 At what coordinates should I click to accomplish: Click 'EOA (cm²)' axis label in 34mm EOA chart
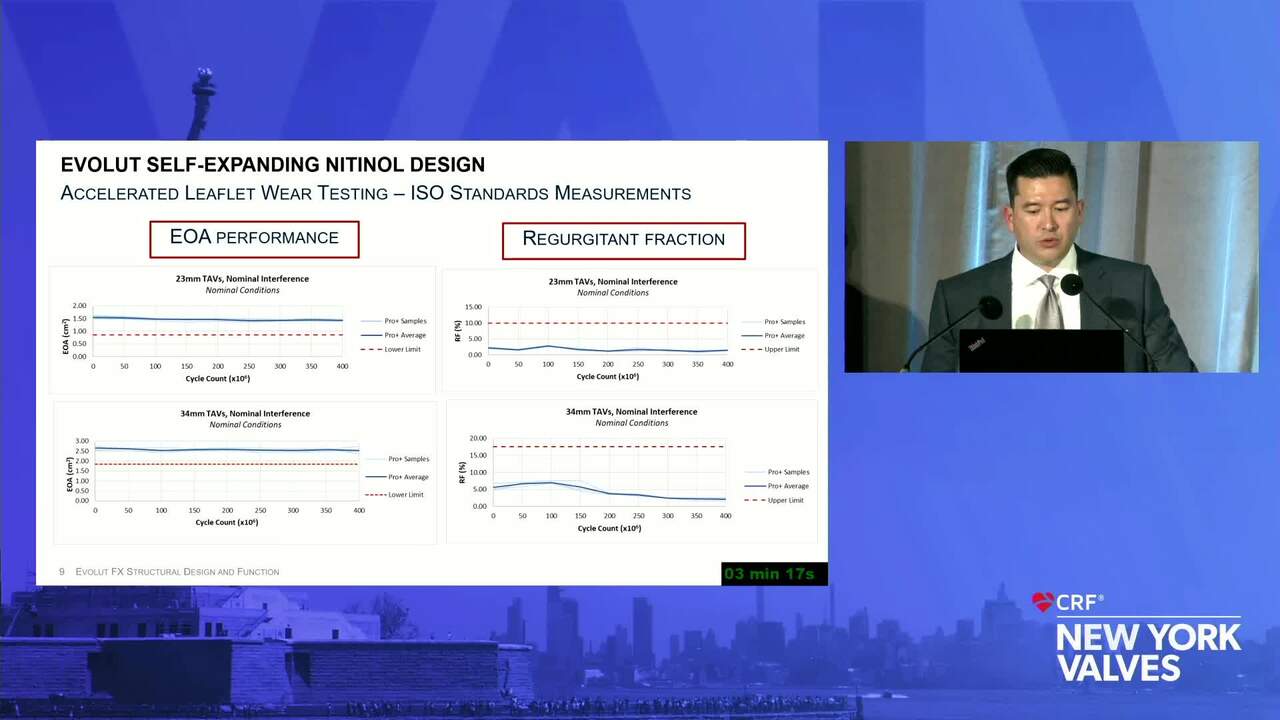[x=69, y=474]
